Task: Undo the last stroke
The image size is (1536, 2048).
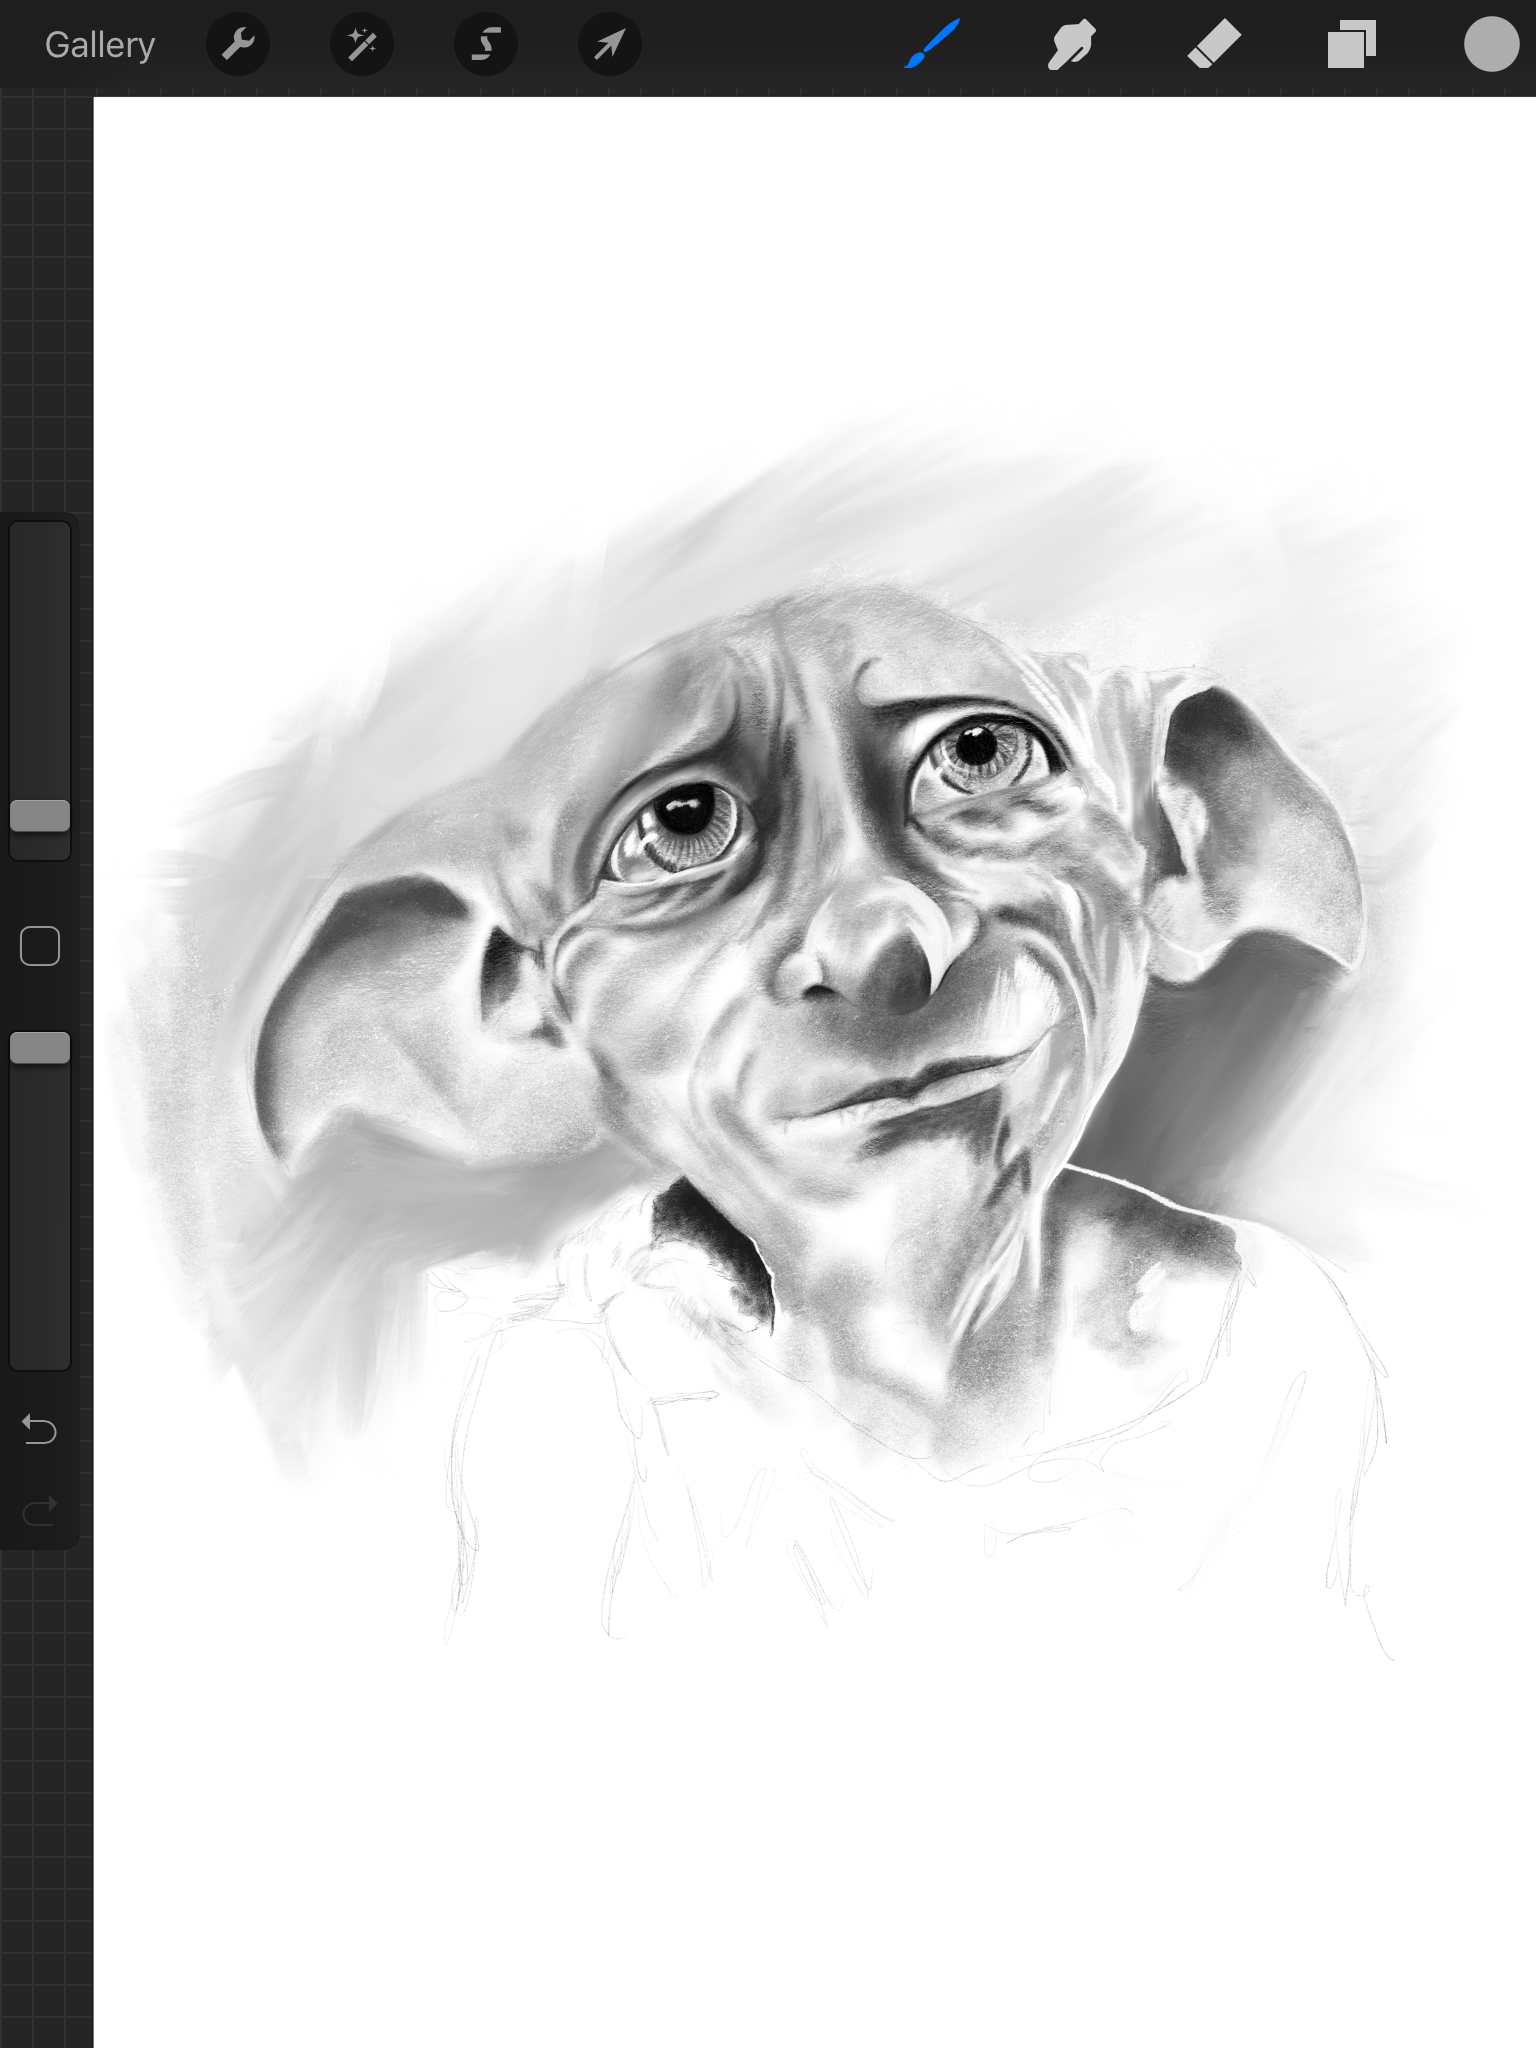Action: (x=40, y=1429)
